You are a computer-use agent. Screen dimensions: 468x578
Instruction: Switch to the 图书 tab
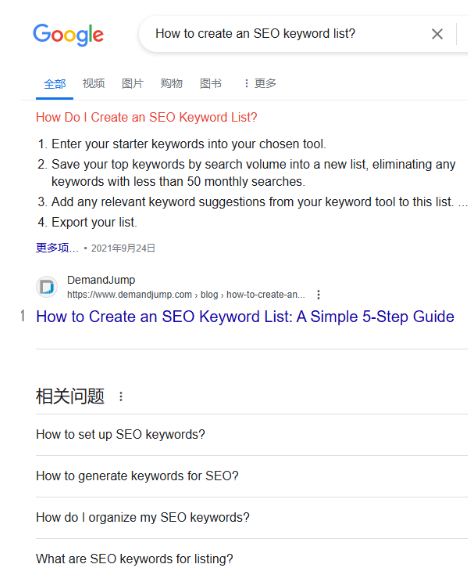(211, 83)
